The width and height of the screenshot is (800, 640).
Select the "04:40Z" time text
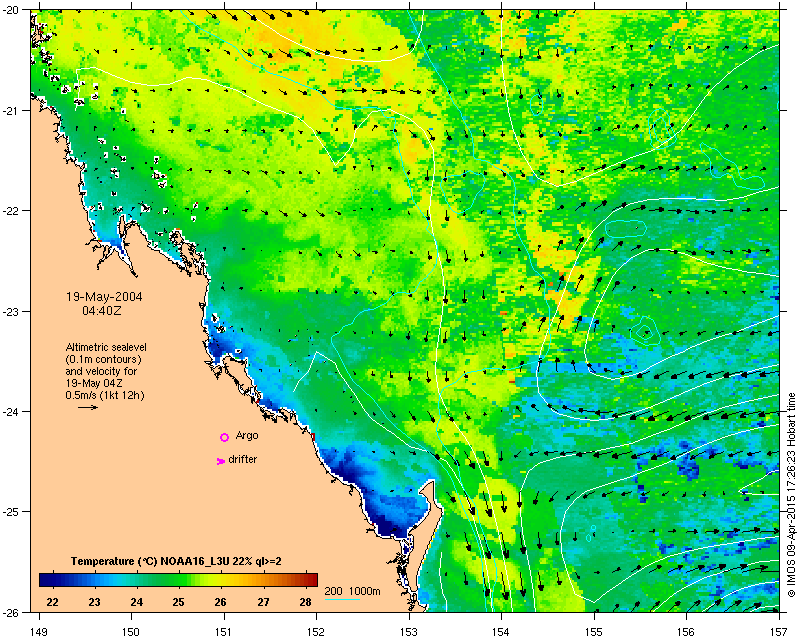click(x=102, y=310)
